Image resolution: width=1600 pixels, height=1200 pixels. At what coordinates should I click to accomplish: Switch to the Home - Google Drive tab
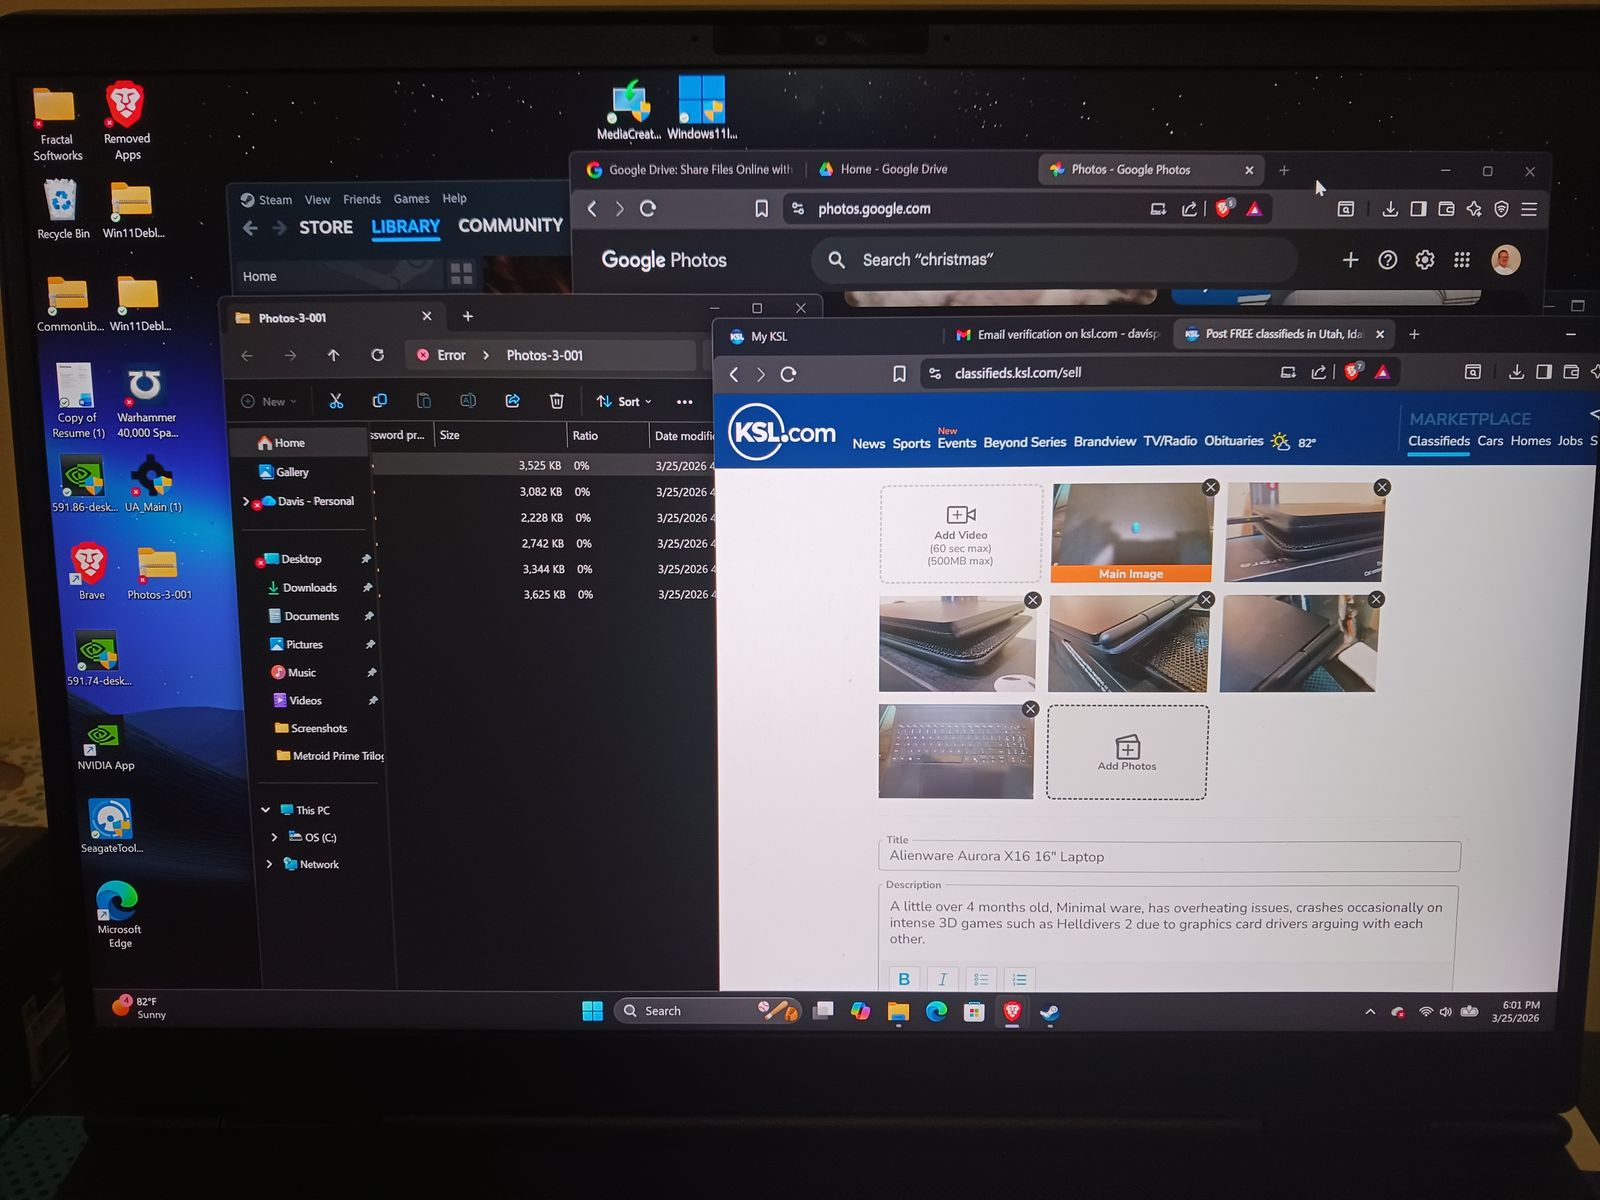(x=892, y=170)
